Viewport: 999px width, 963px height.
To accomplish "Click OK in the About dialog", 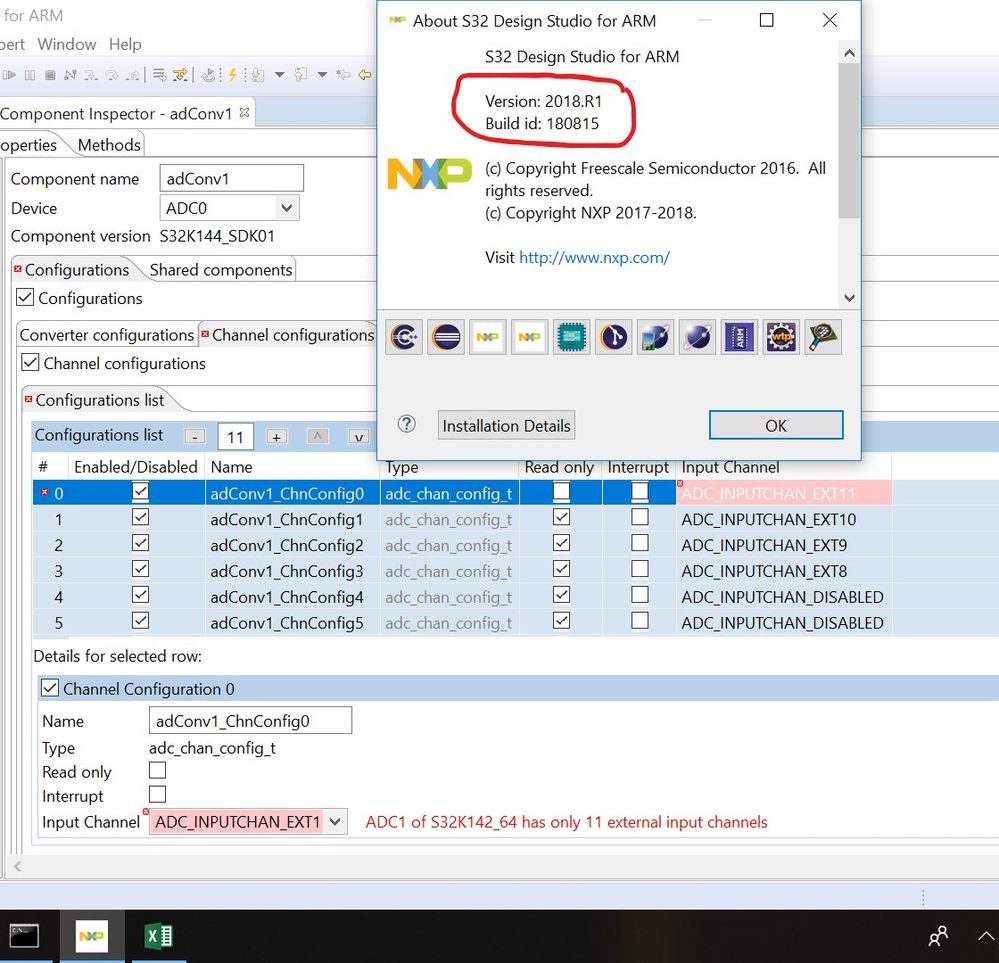I will click(x=776, y=425).
